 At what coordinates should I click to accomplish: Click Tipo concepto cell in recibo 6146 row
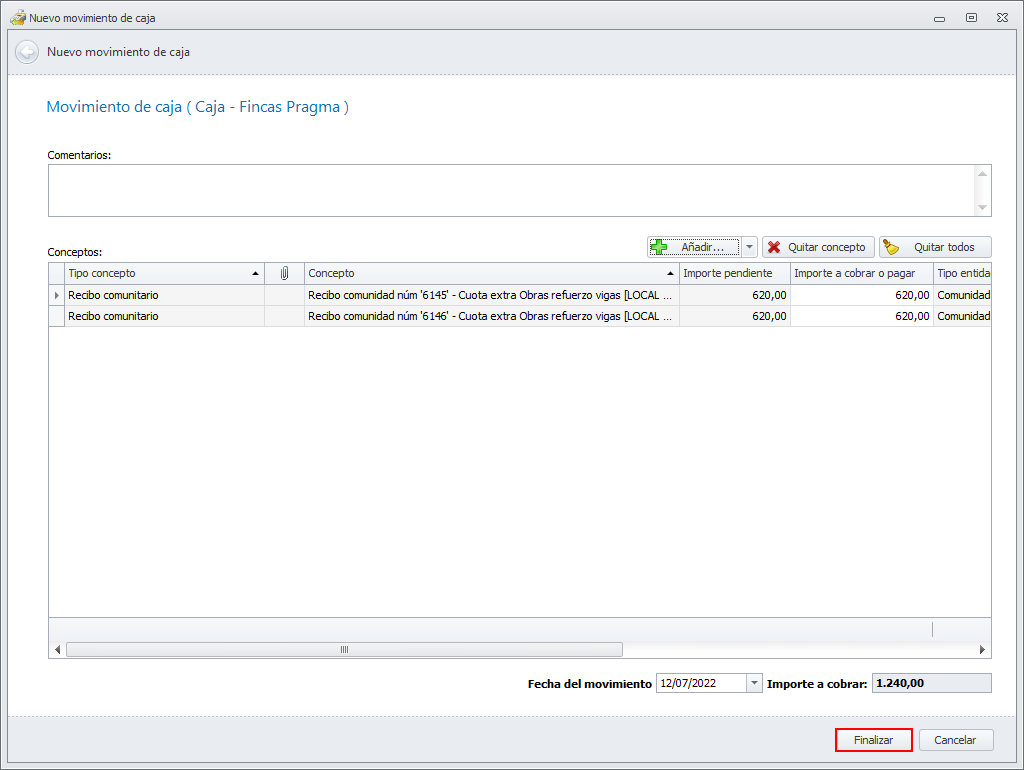165,316
